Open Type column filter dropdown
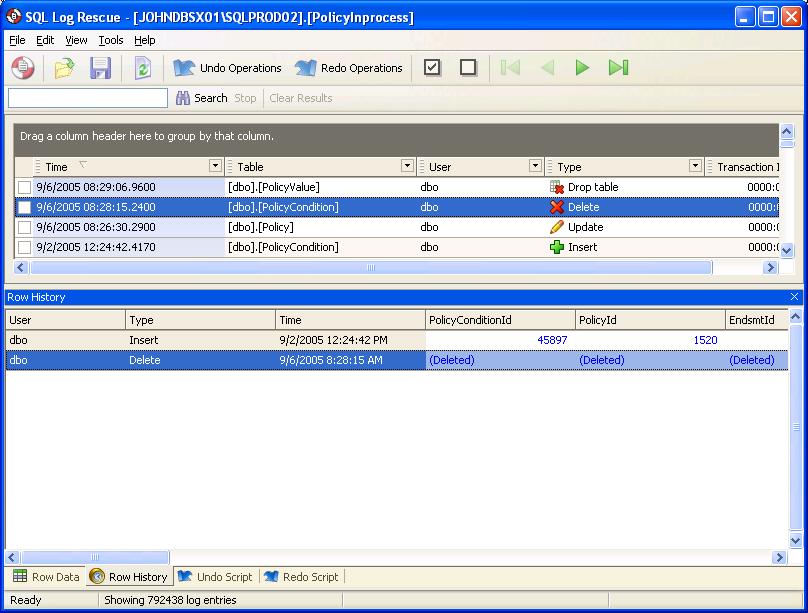This screenshot has width=808, height=613. pos(695,166)
